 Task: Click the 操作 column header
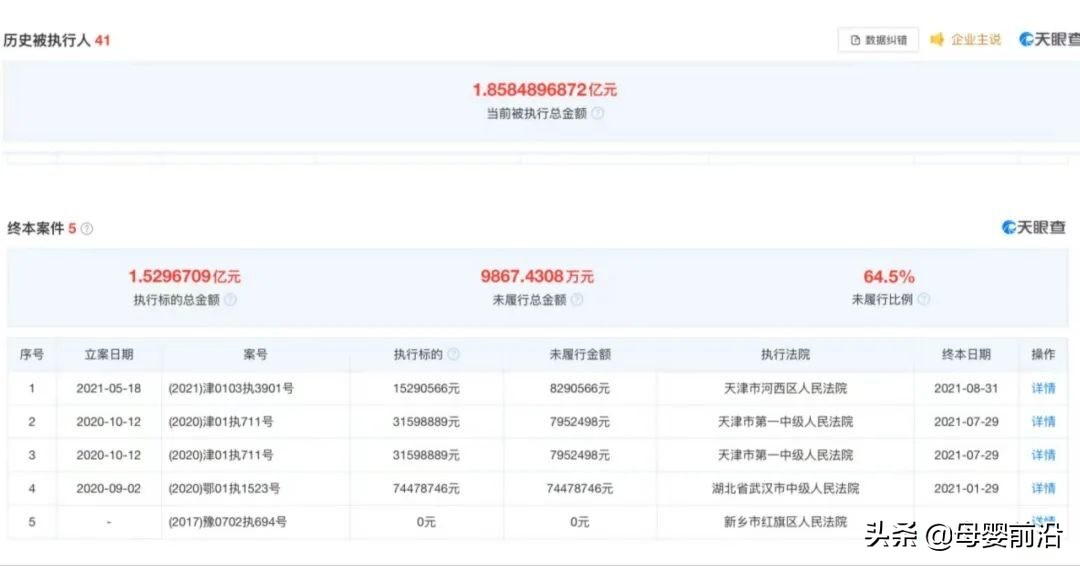click(x=1043, y=355)
